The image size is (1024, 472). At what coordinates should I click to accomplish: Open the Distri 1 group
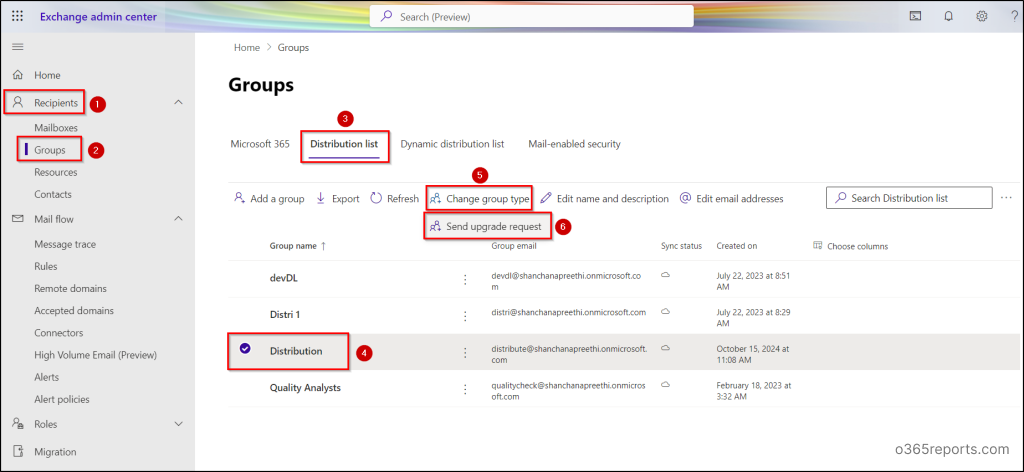(x=285, y=315)
